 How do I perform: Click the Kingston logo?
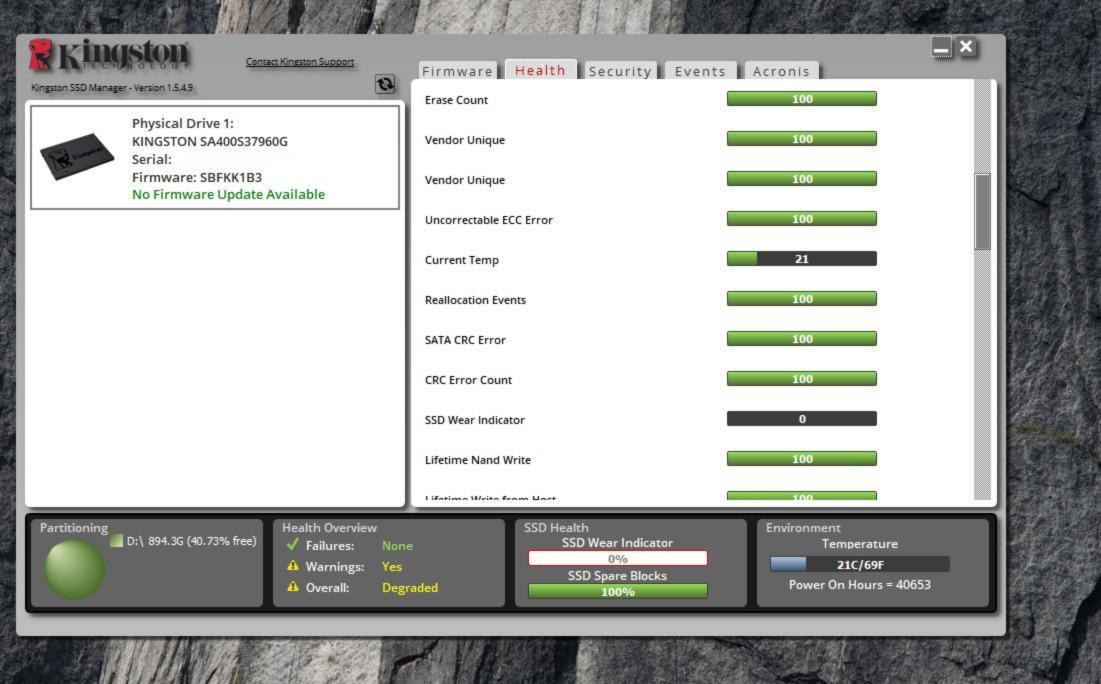tap(110, 55)
